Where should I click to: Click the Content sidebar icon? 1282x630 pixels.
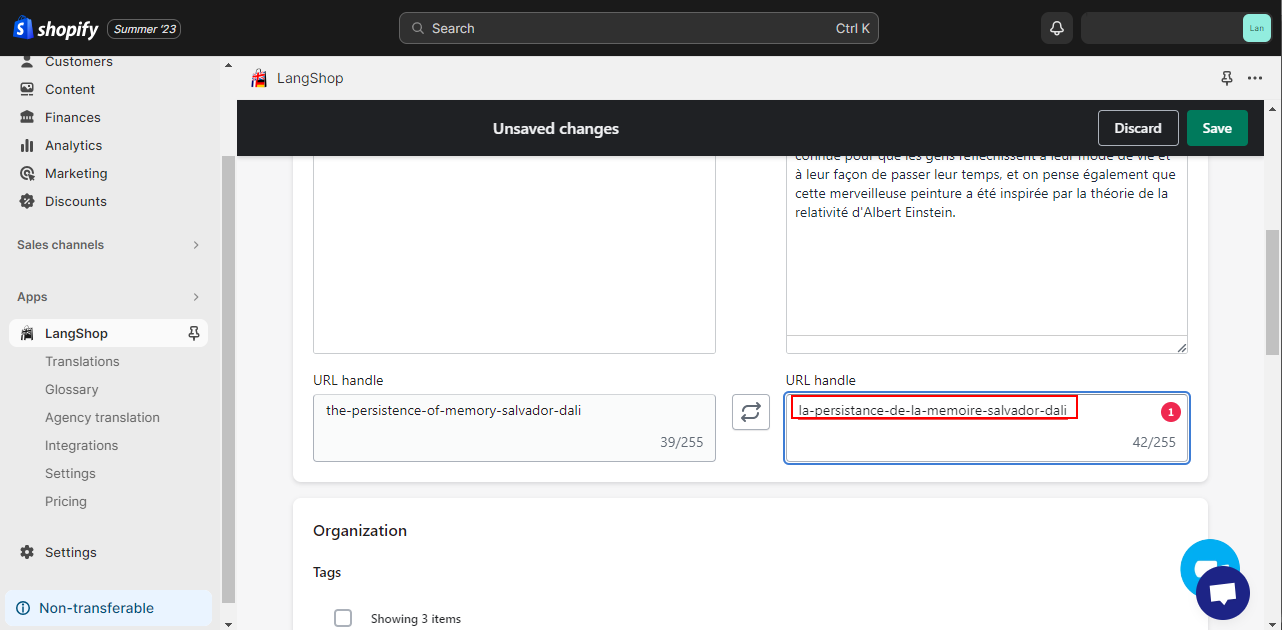click(x=27, y=89)
